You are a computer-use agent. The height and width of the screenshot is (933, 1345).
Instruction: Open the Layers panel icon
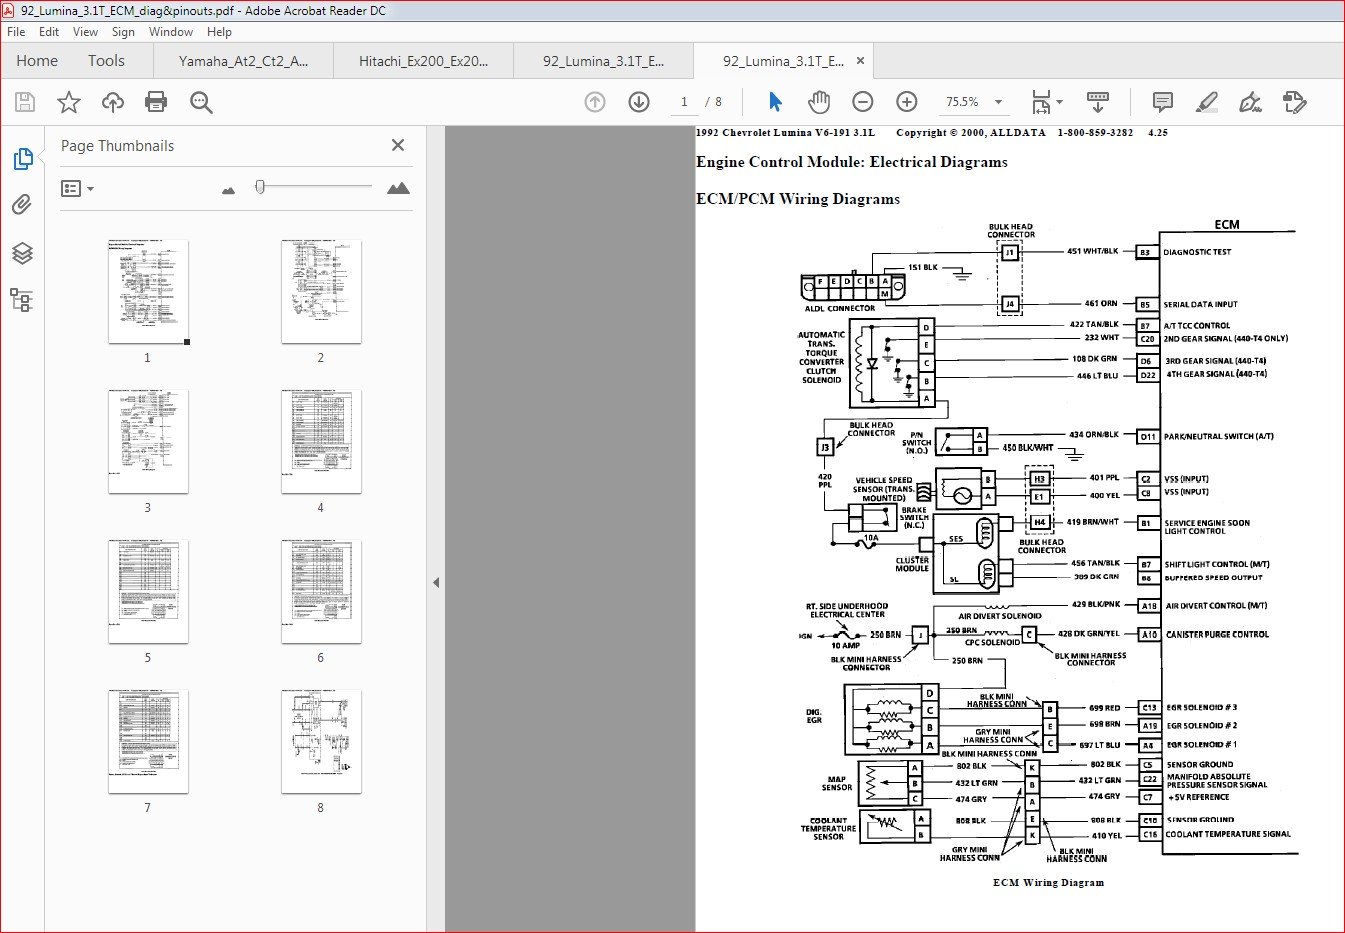22,253
